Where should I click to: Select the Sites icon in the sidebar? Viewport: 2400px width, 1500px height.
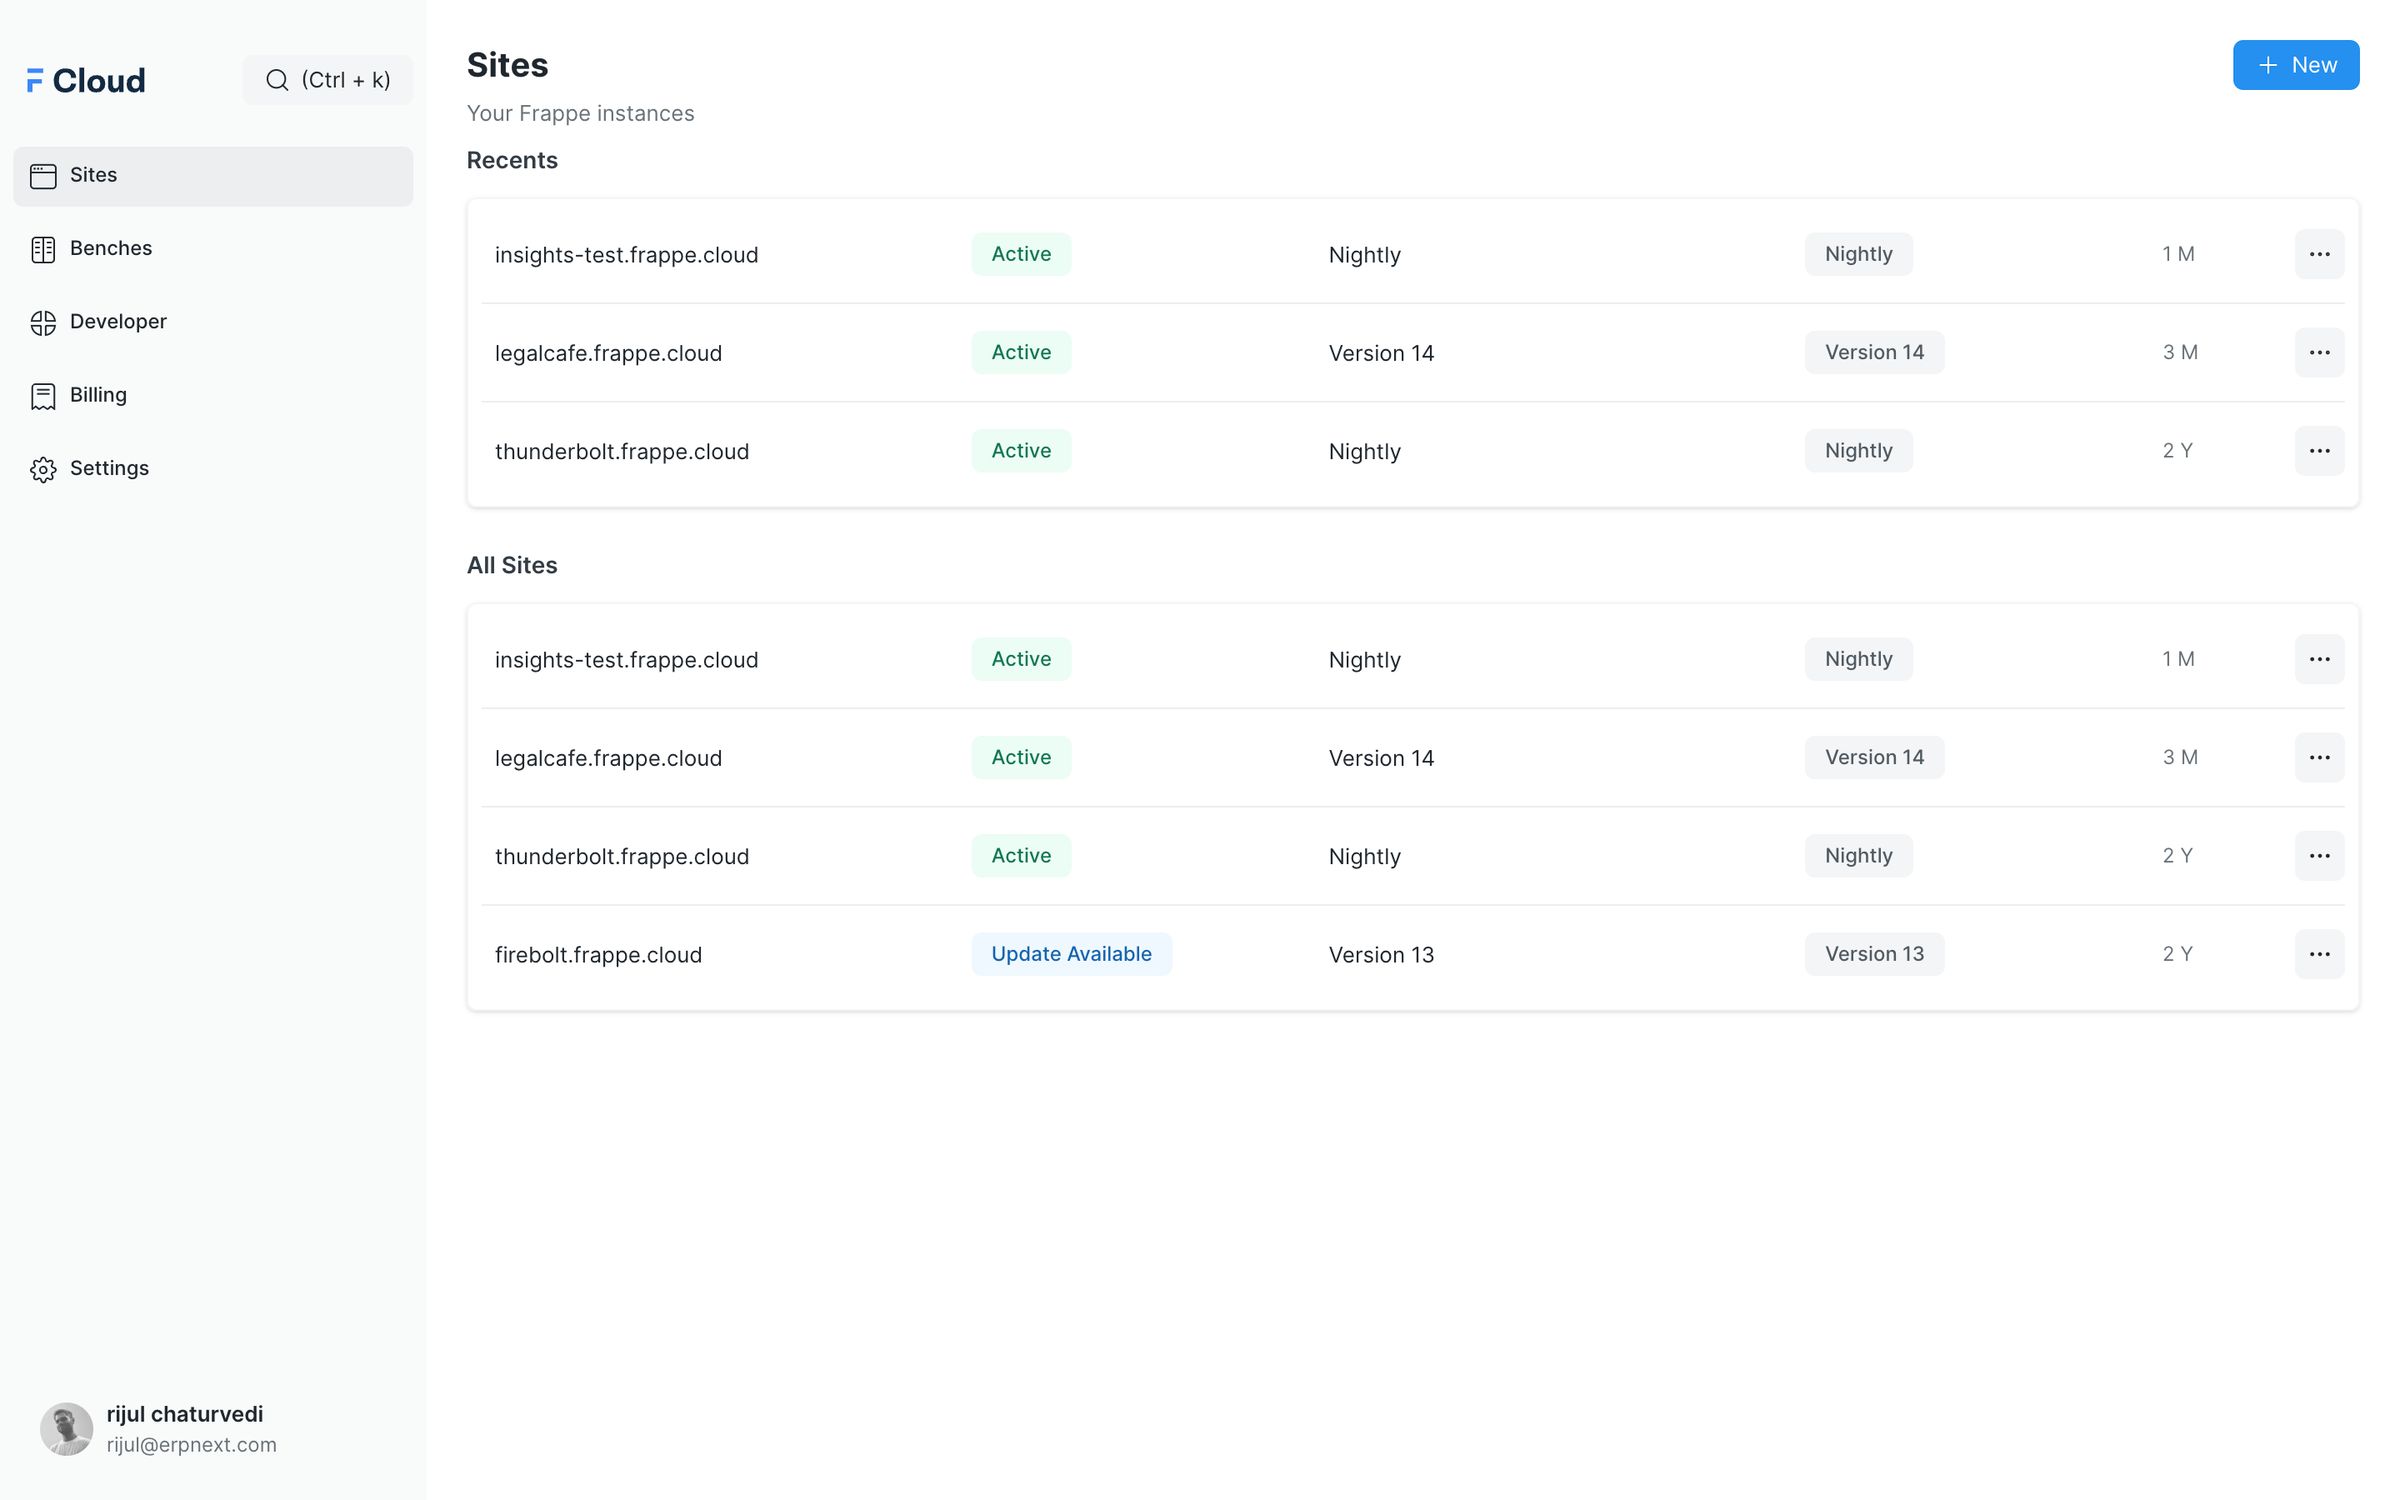(x=44, y=175)
